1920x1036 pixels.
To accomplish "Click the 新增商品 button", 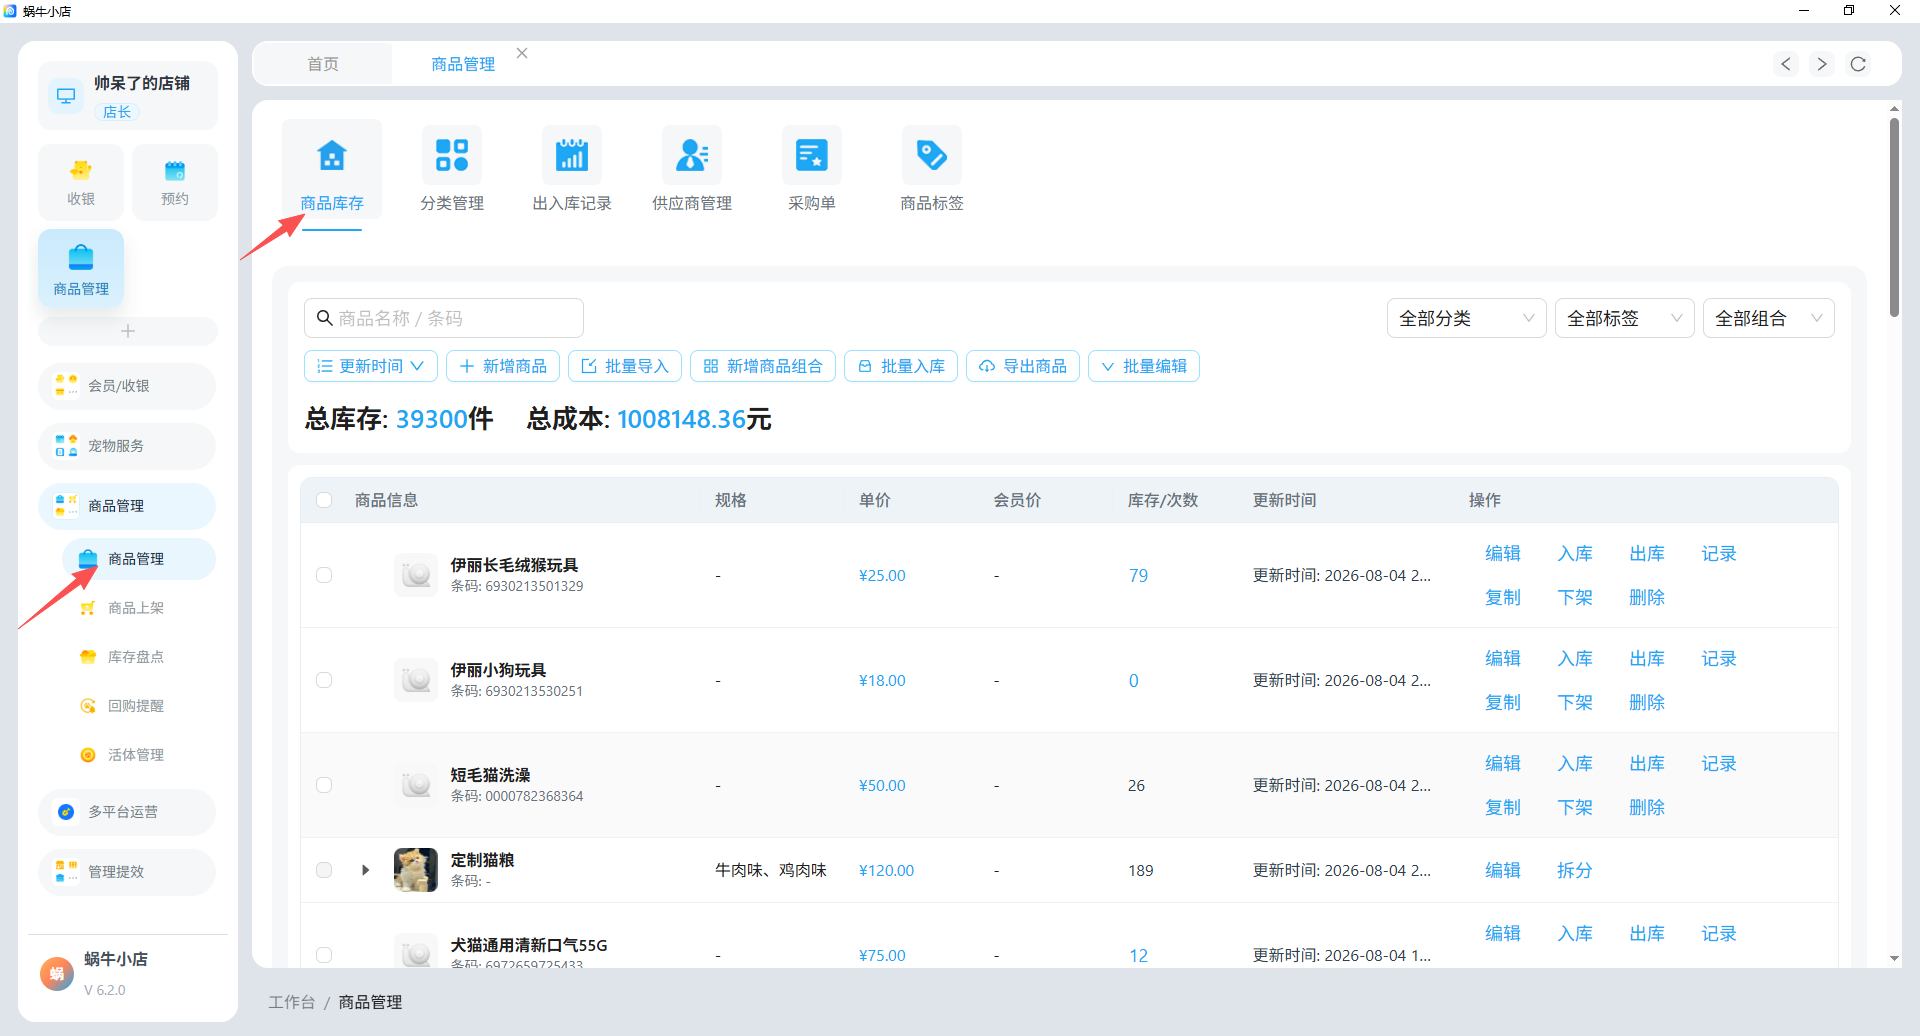I will pos(503,366).
